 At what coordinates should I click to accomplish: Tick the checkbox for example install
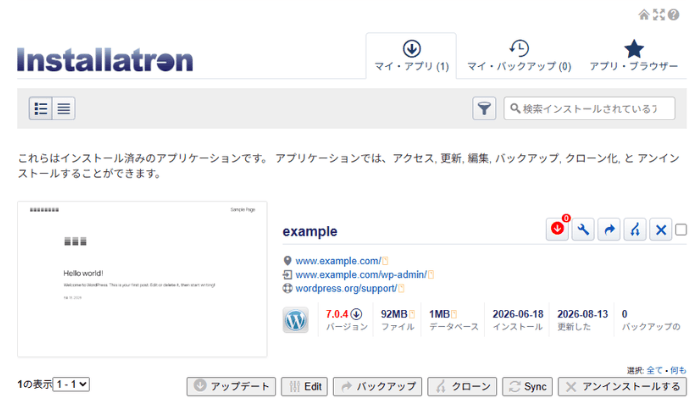(681, 230)
